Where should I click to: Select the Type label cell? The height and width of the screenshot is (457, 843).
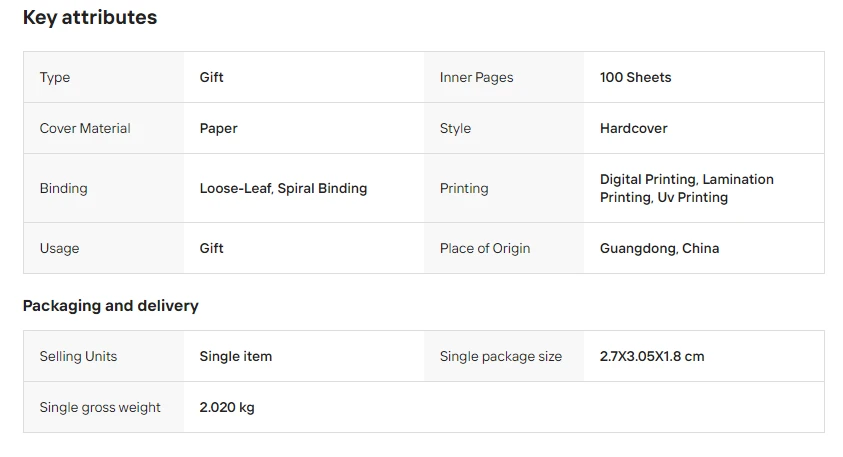103,77
